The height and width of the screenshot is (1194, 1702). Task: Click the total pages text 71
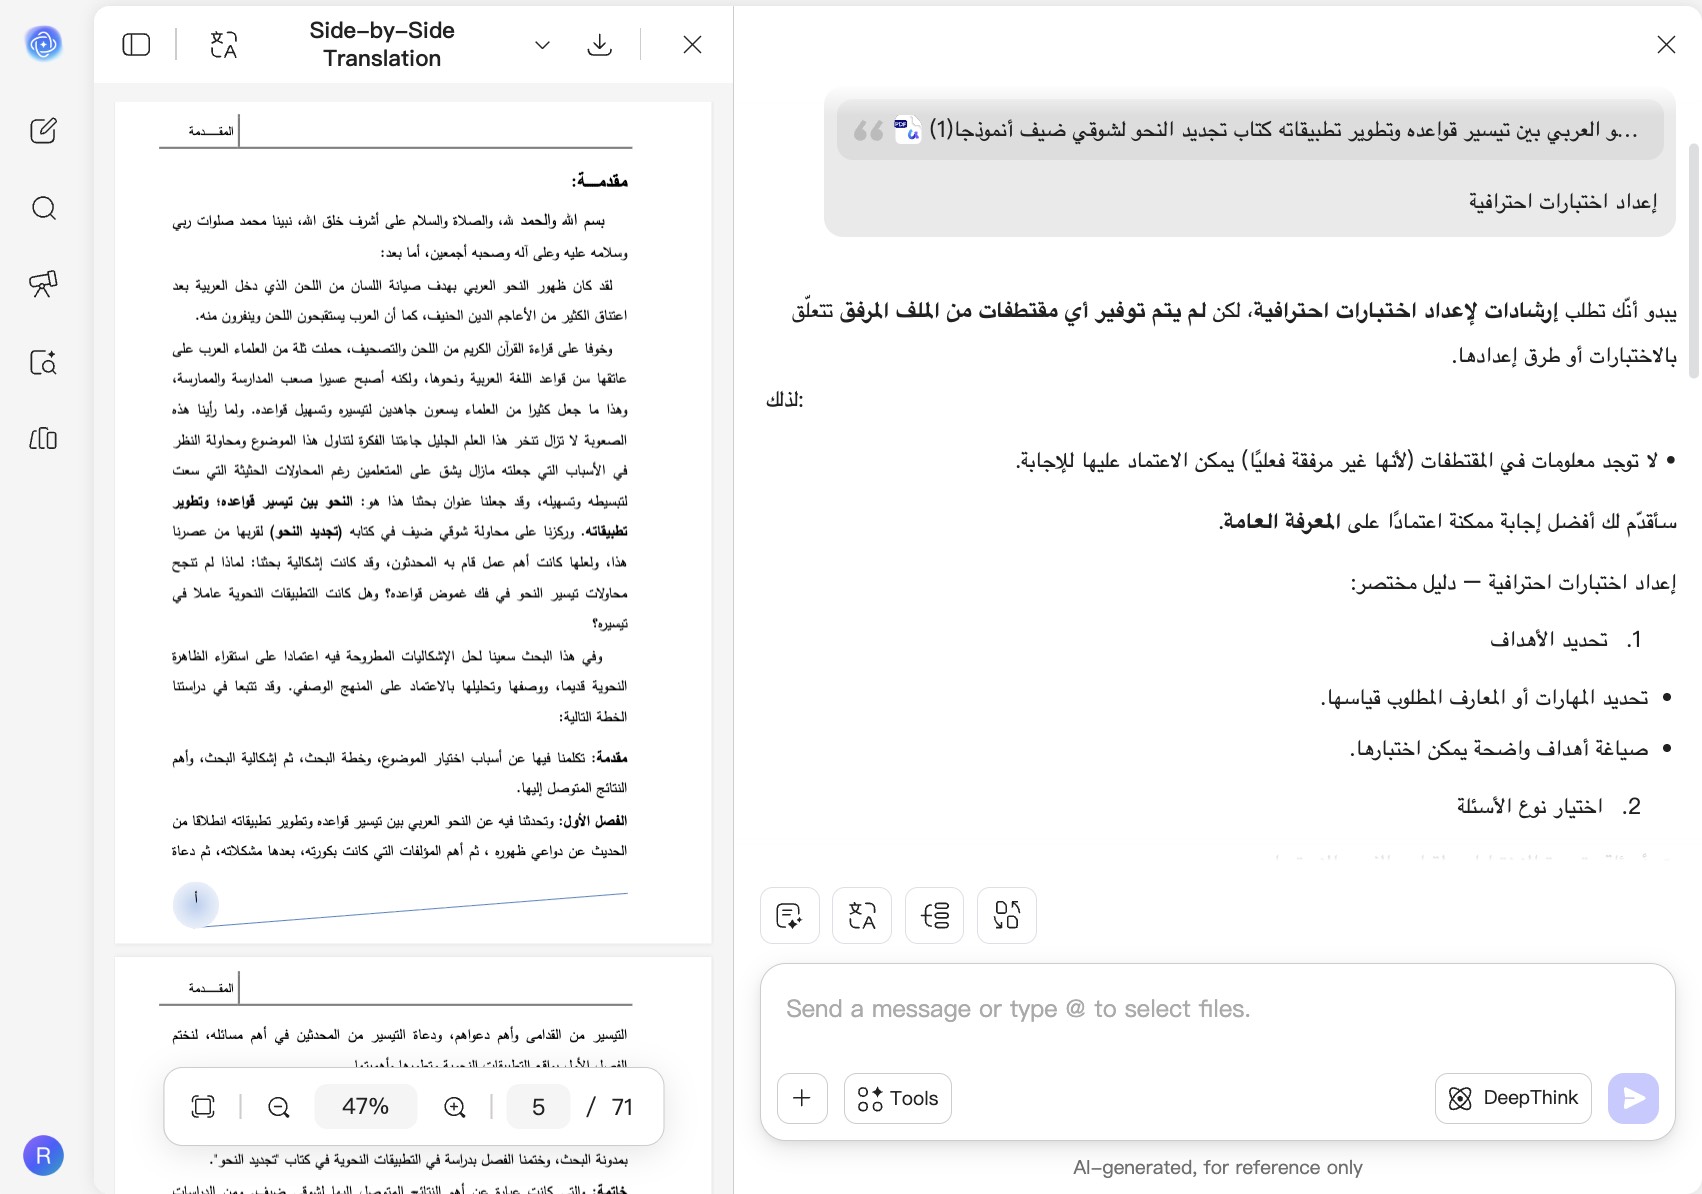coord(622,1107)
